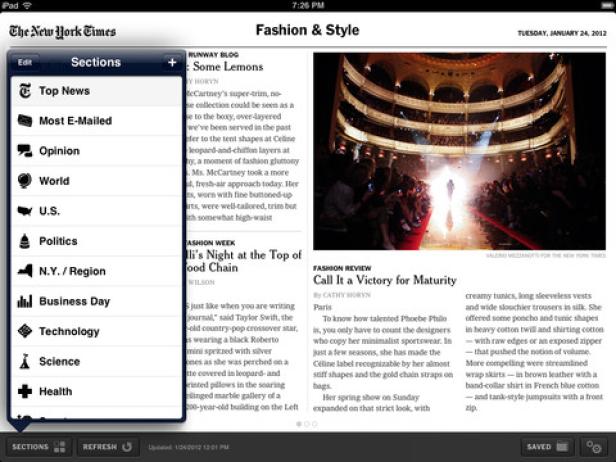Screen dimensions: 616x462
Task: Tap the Top News section icon
Action: point(25,91)
